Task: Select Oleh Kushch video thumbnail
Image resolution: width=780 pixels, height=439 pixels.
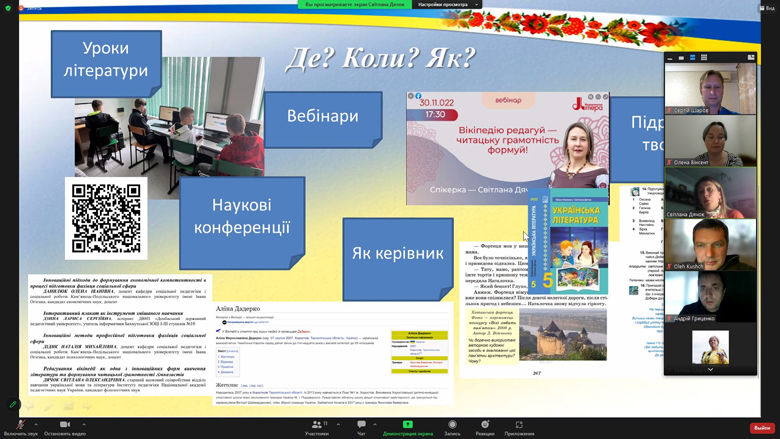Action: (x=710, y=245)
